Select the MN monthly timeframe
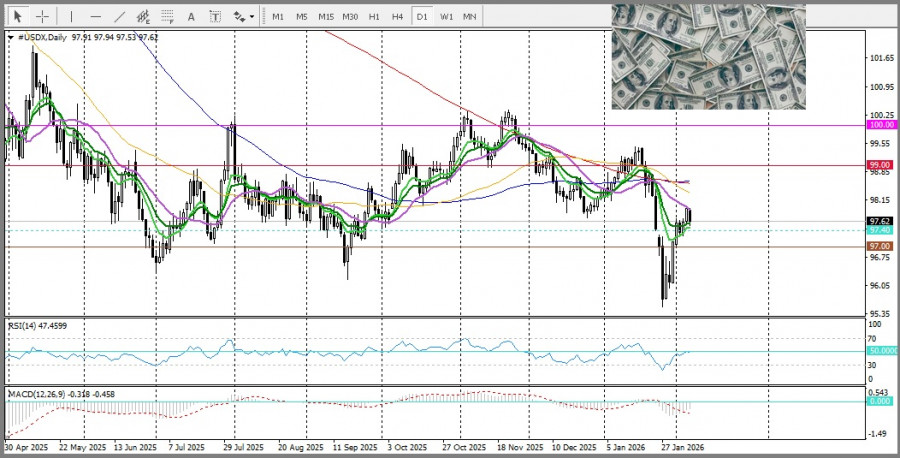The height and width of the screenshot is (458, 900). [469, 17]
